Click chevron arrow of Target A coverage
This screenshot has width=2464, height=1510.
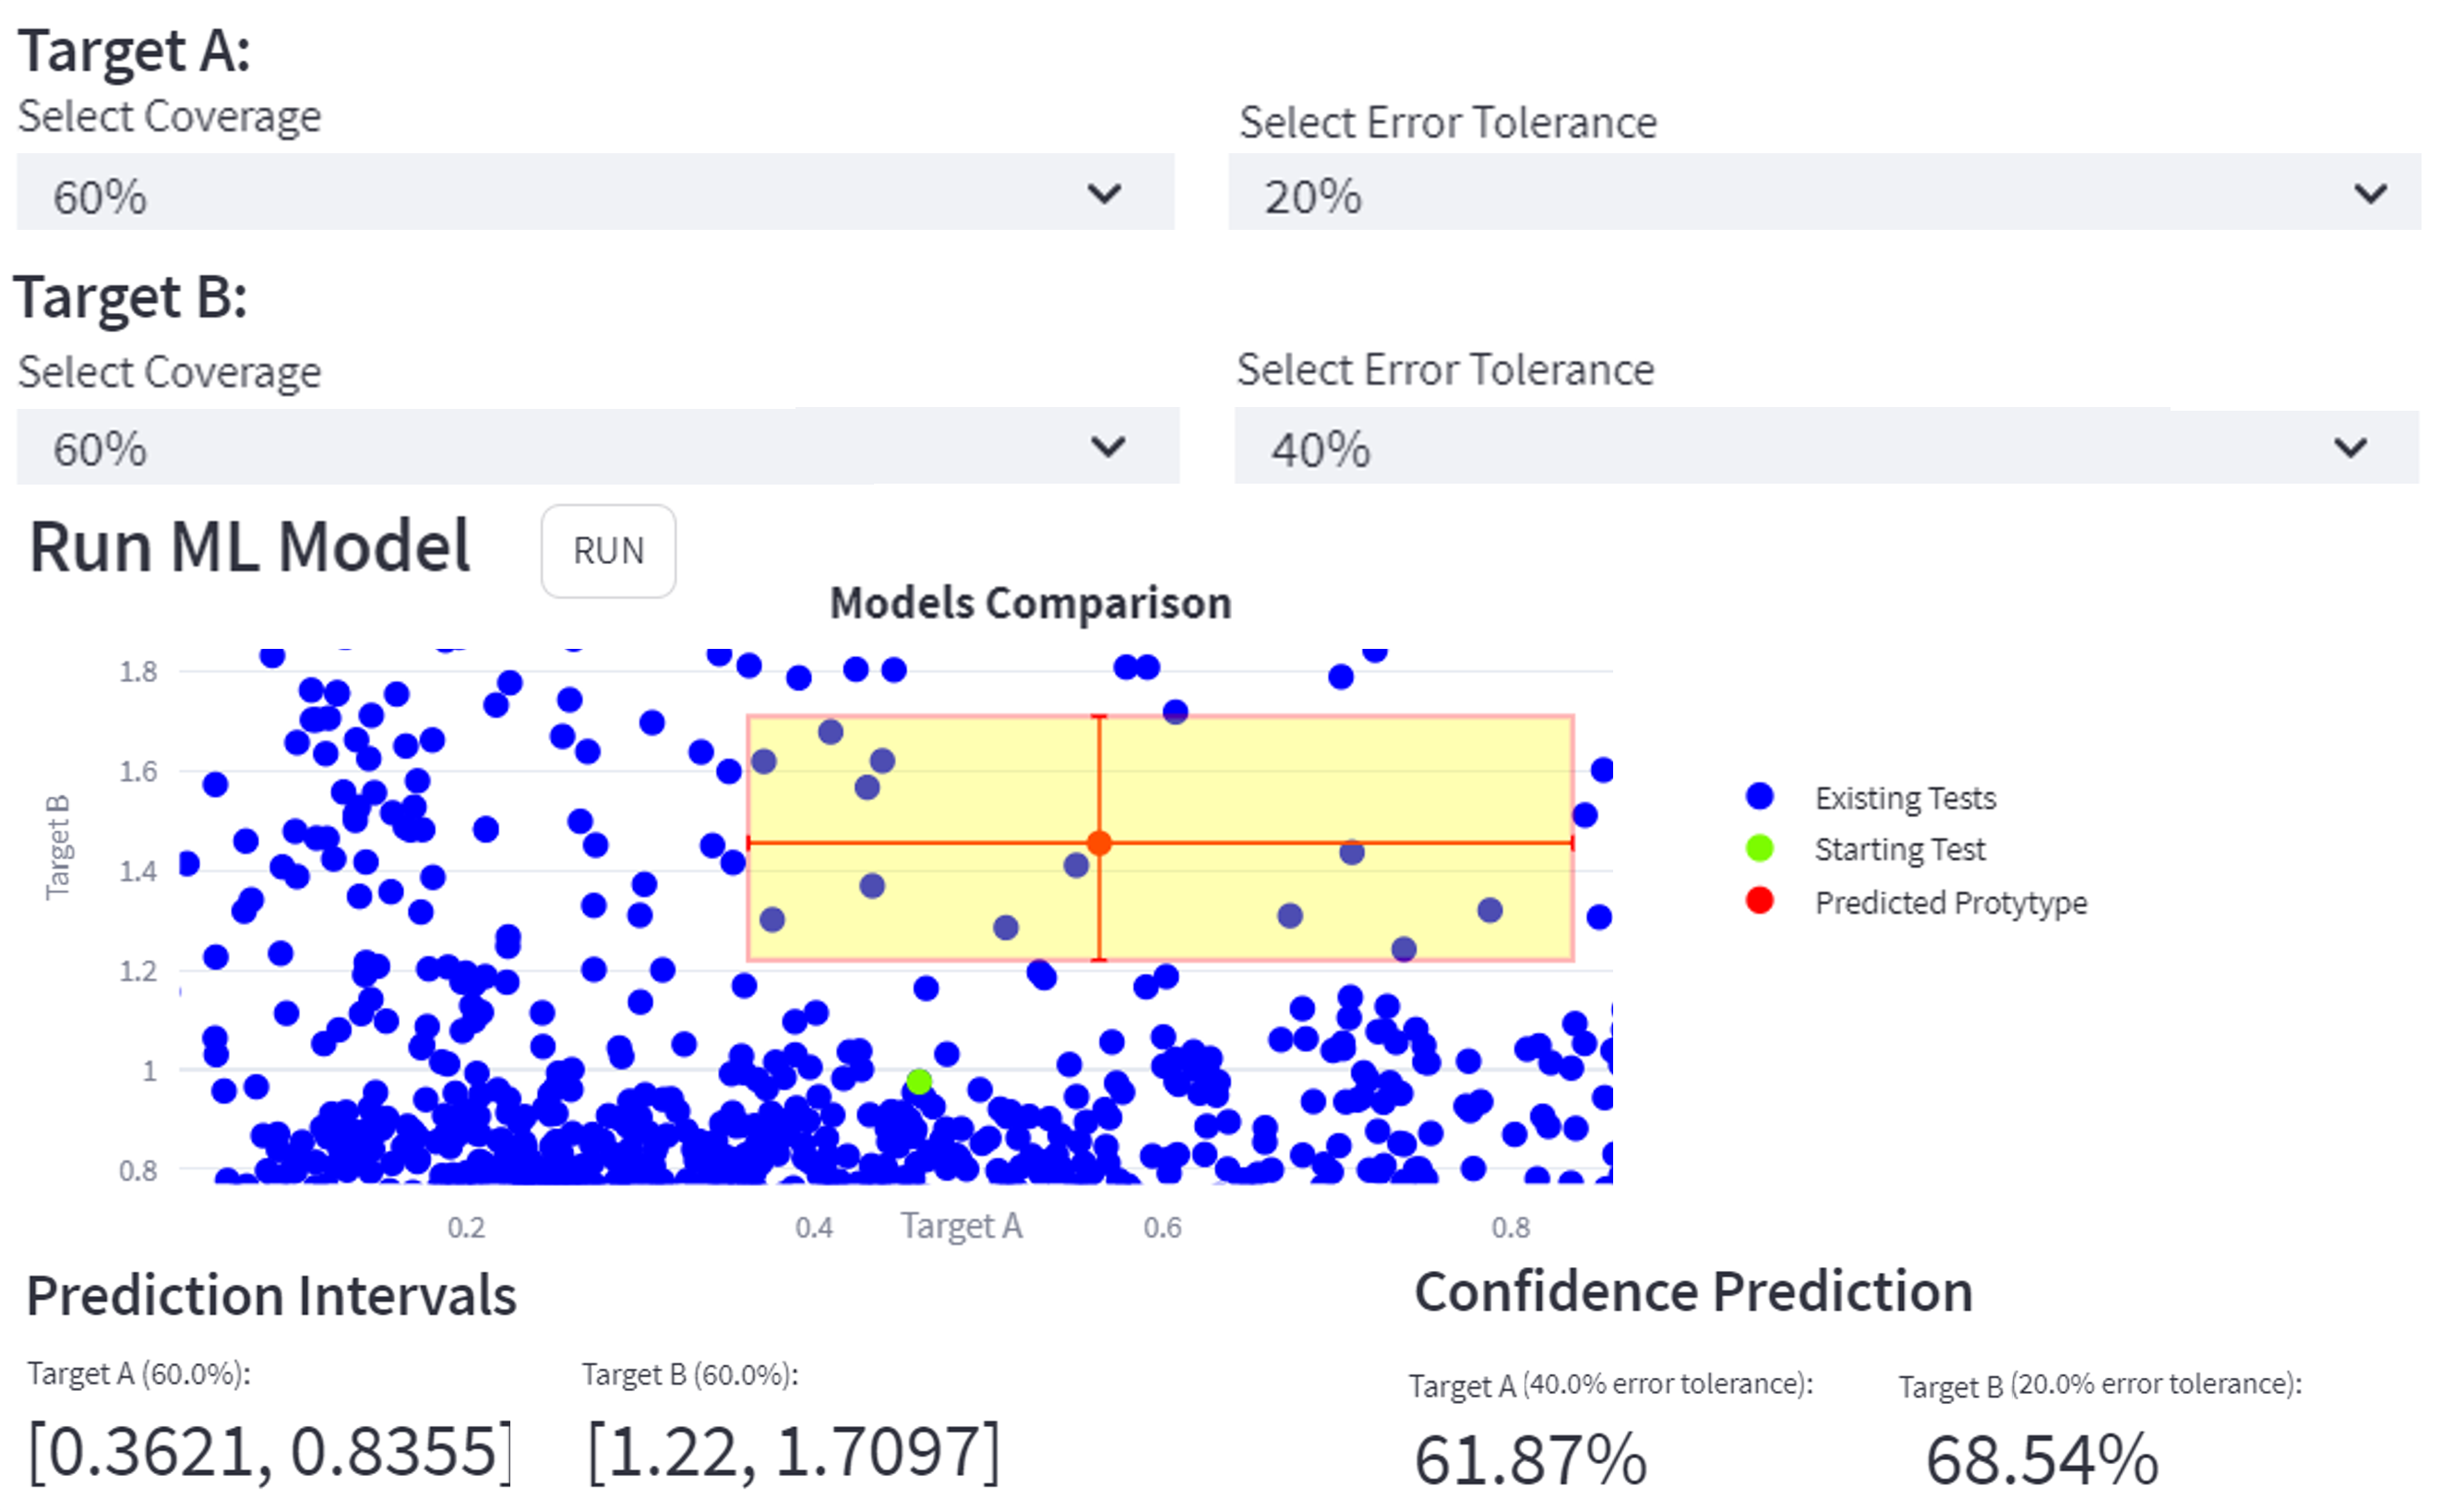(1104, 193)
